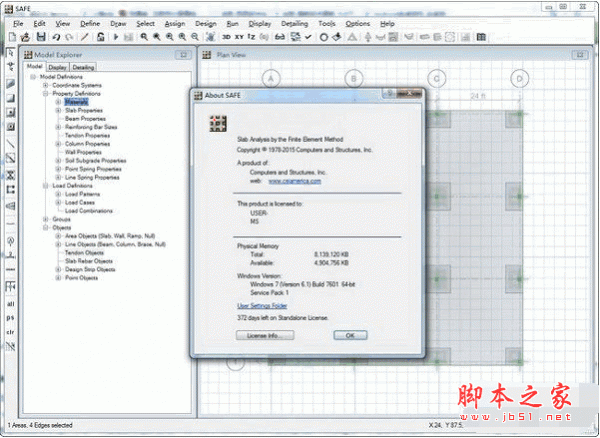Image resolution: width=600 pixels, height=438 pixels.
Task: Click the 'clr' clear selection button
Action: click(10, 332)
